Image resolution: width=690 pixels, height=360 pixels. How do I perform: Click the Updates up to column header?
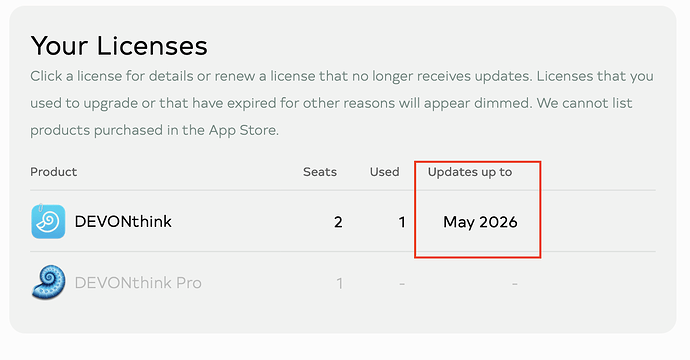click(470, 172)
